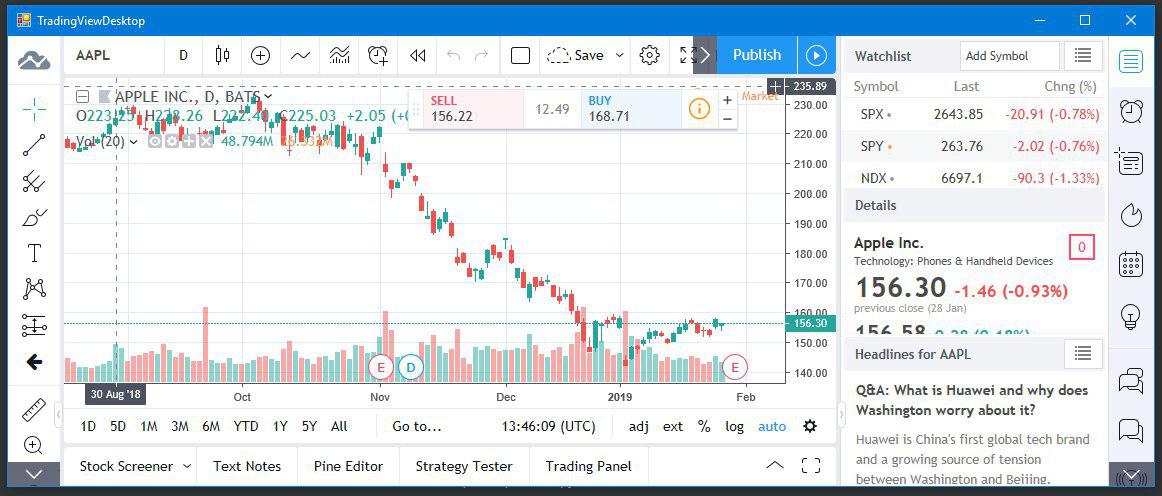
Task: Open the watchlist list menu button
Action: [1083, 56]
